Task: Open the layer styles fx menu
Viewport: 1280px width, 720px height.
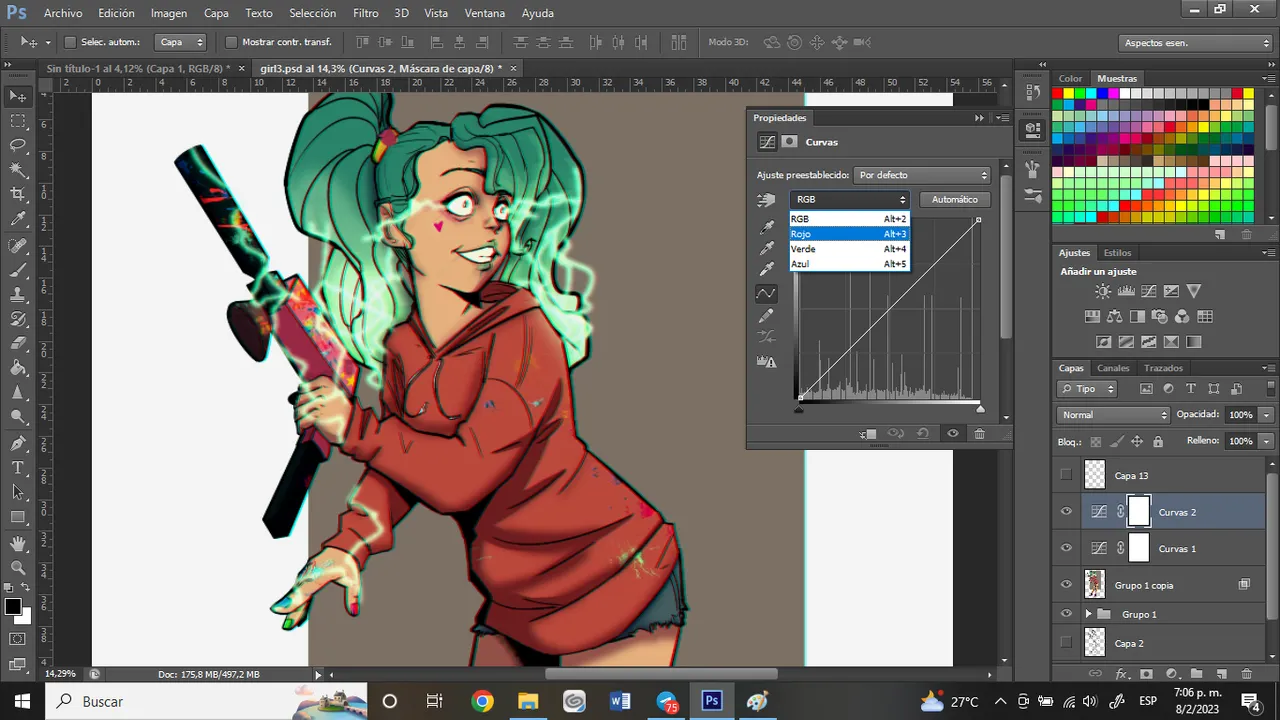Action: 1121,674
